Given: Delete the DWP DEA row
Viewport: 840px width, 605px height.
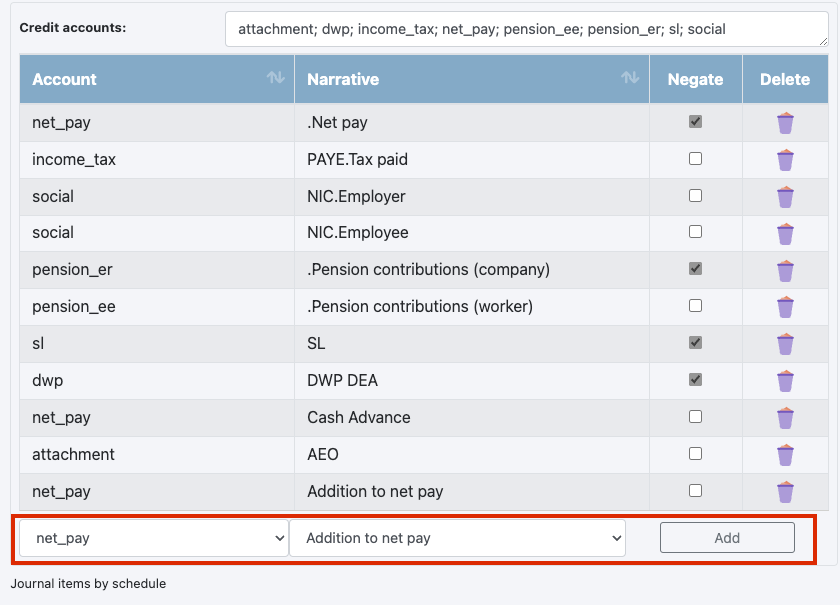Looking at the screenshot, I should pyautogui.click(x=785, y=380).
